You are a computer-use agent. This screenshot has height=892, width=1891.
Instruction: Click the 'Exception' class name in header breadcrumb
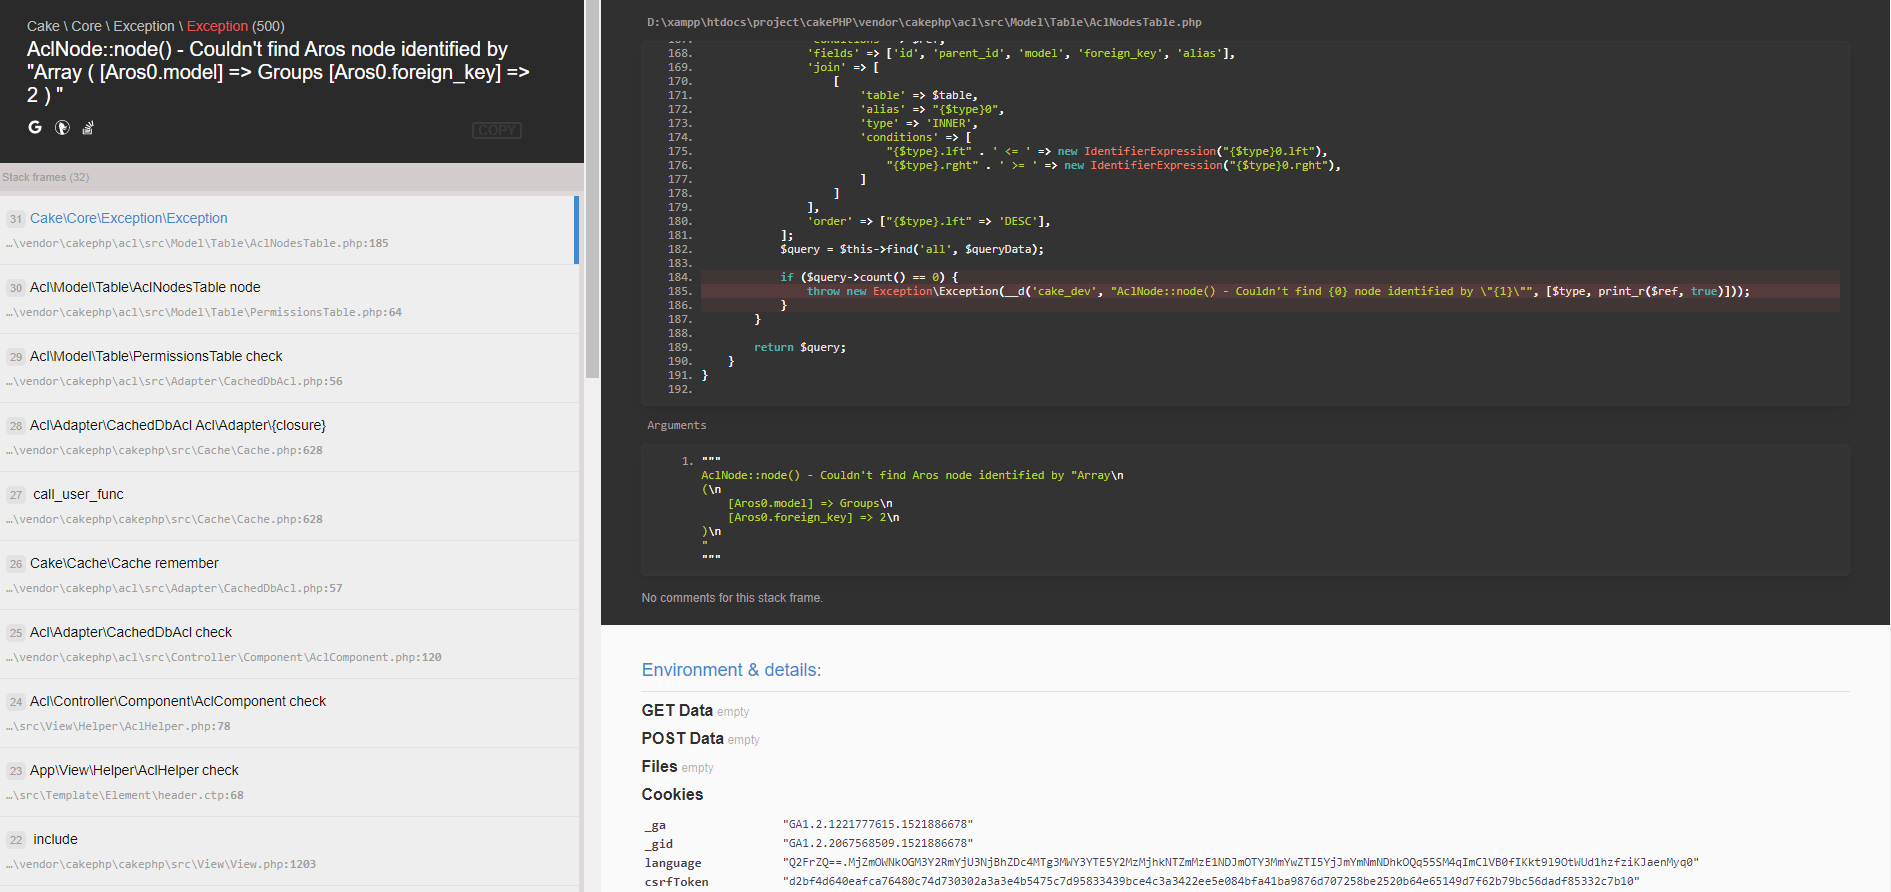pos(217,26)
